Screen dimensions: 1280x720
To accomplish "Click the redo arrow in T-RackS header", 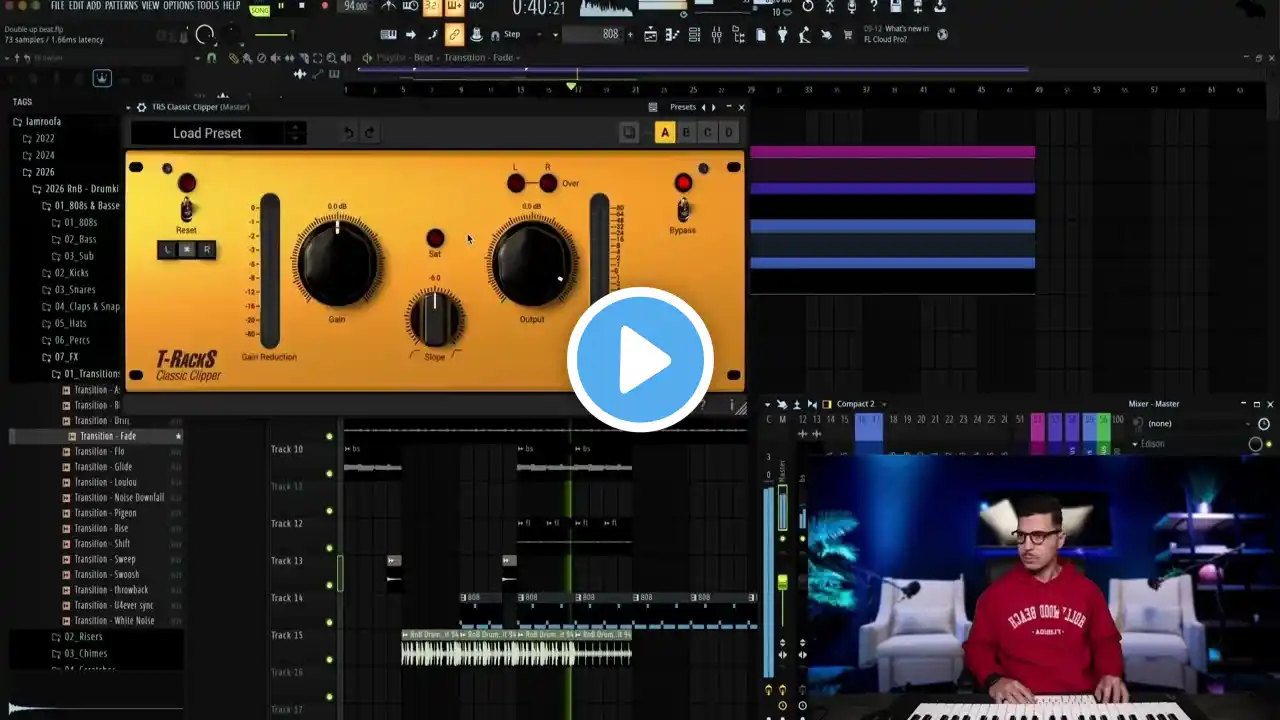I will point(369,133).
